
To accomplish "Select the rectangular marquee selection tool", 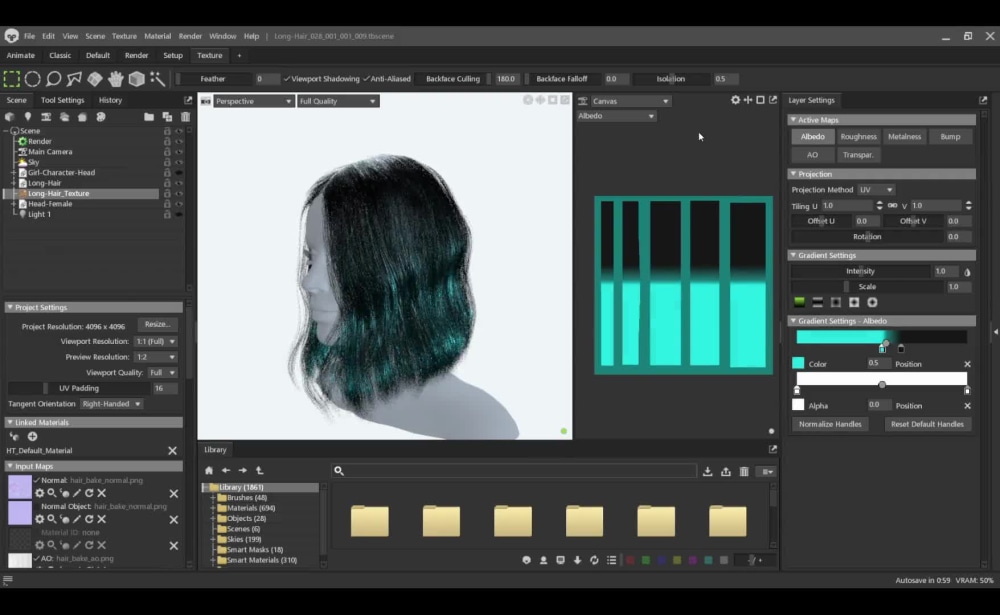I will (x=10, y=78).
